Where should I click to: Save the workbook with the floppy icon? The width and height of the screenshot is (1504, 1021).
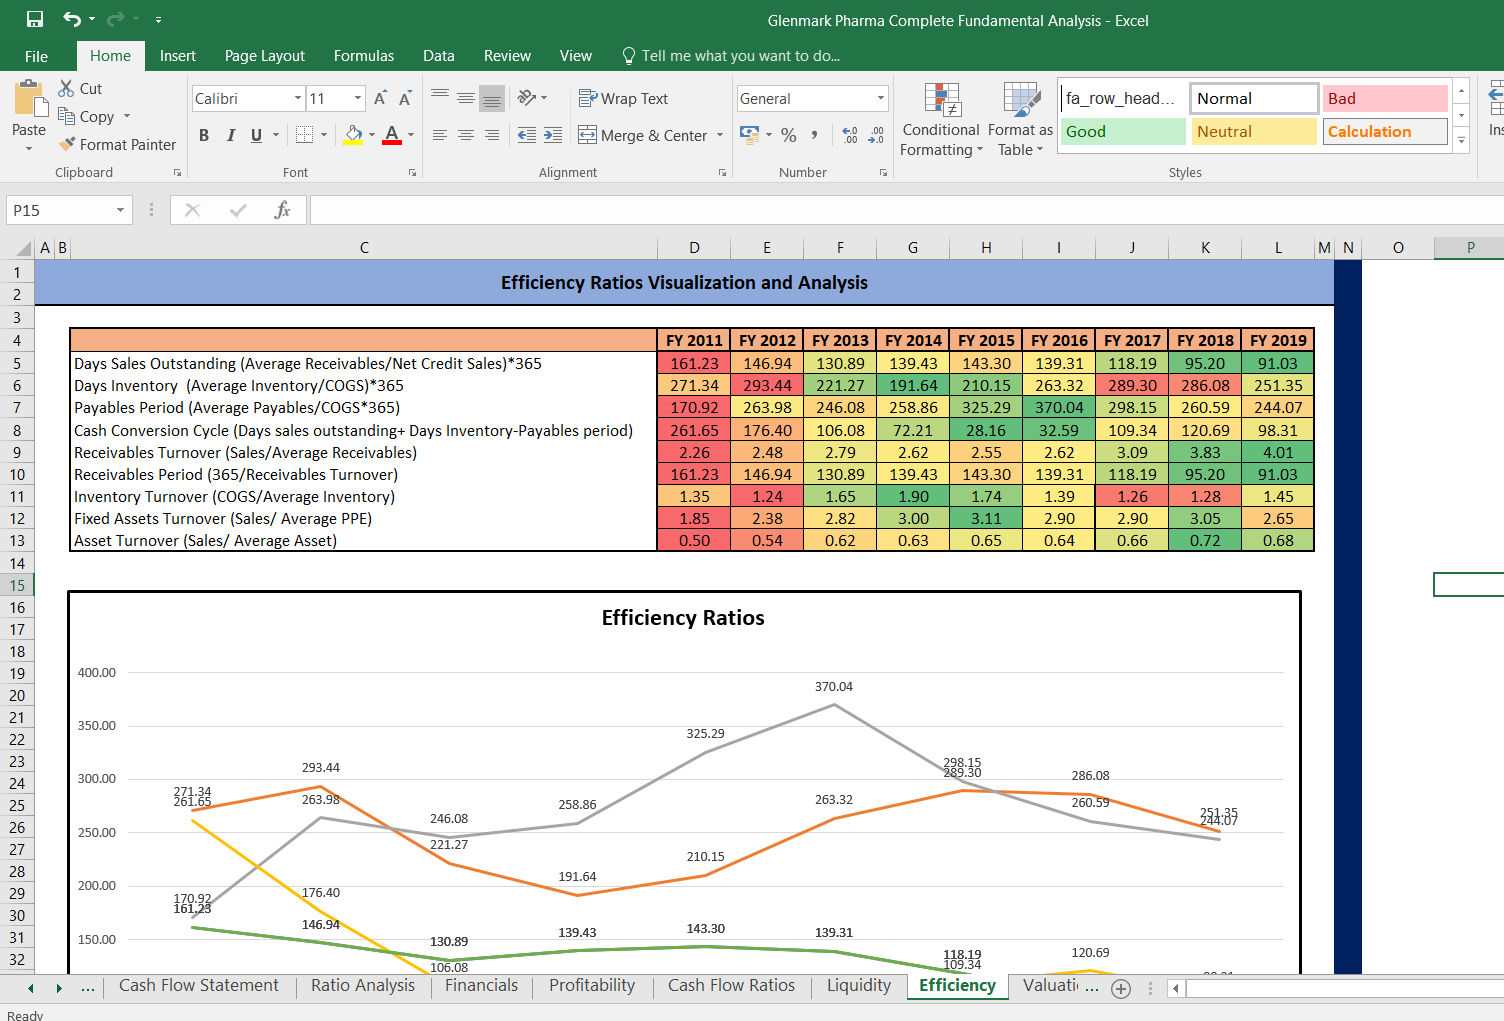tap(35, 19)
